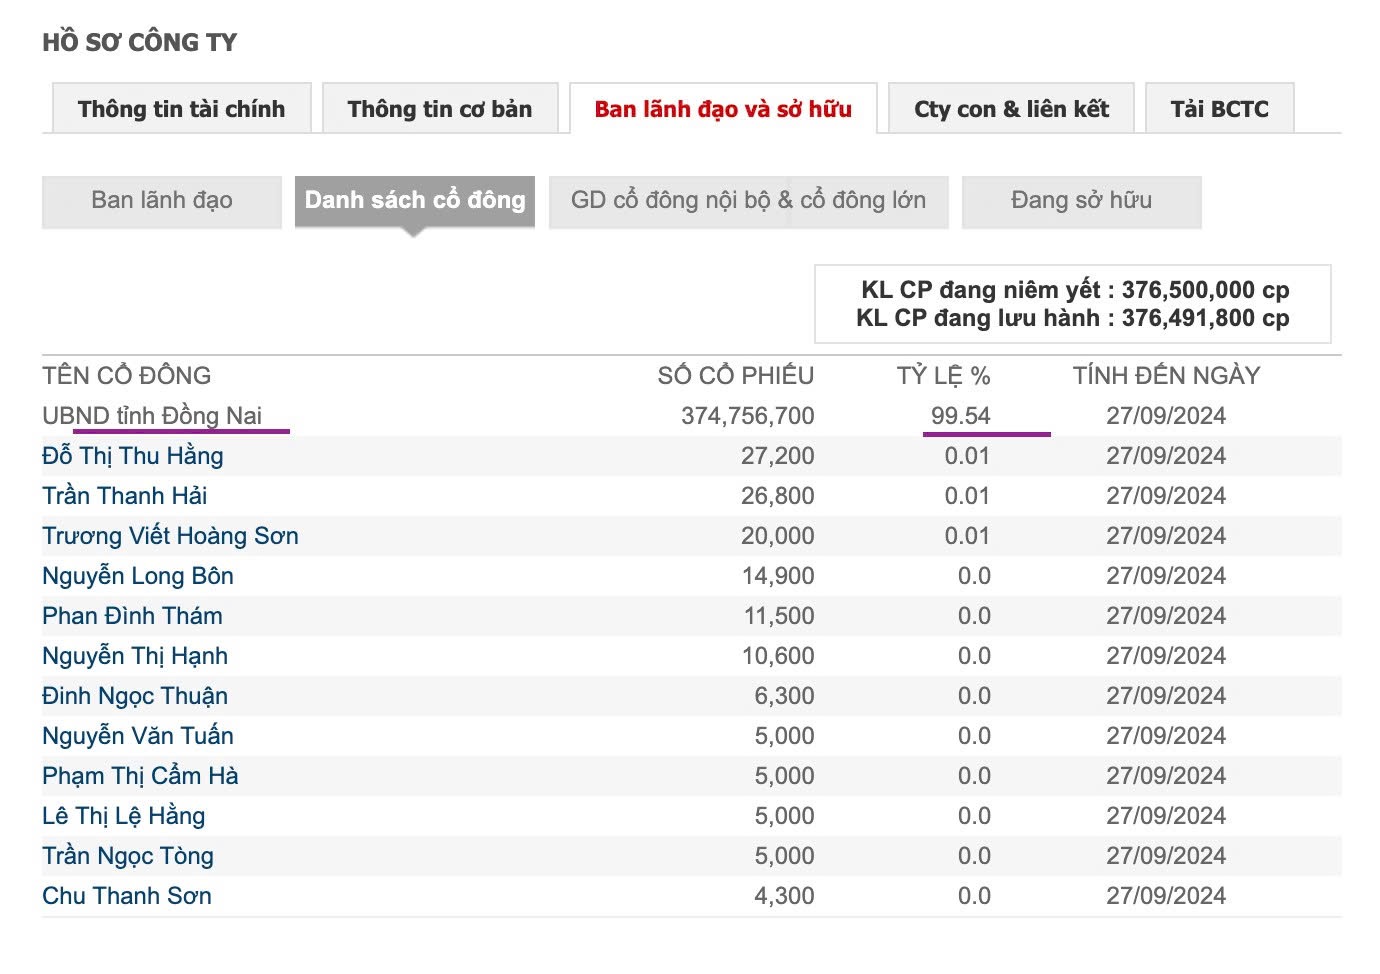
Task: Open Lê Thị Lệ Hằng link
Action: coord(124,816)
